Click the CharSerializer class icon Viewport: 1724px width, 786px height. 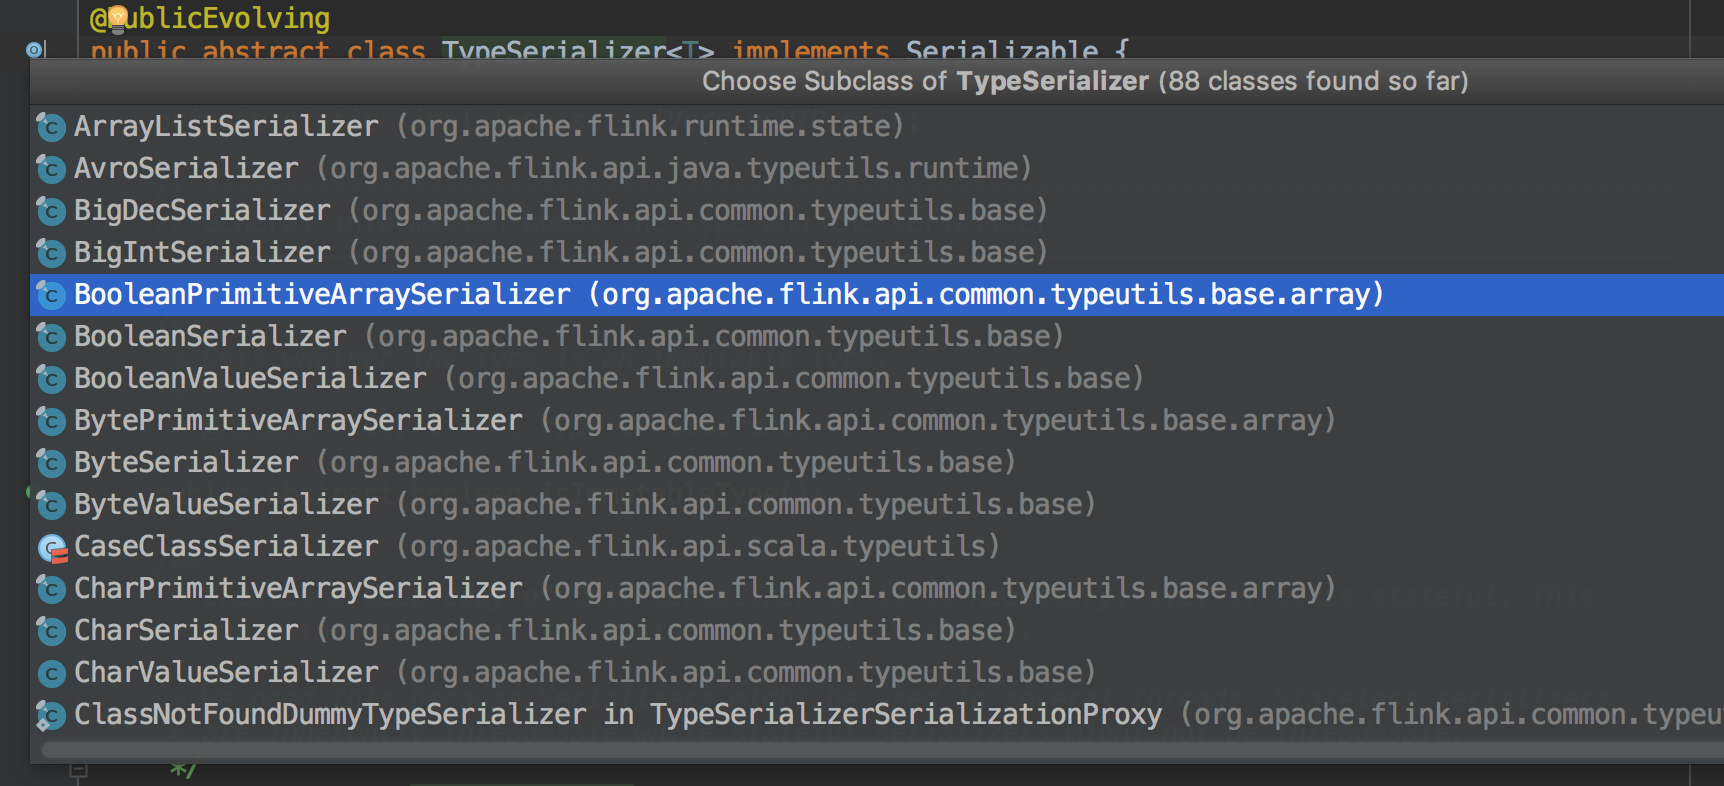[x=51, y=631]
